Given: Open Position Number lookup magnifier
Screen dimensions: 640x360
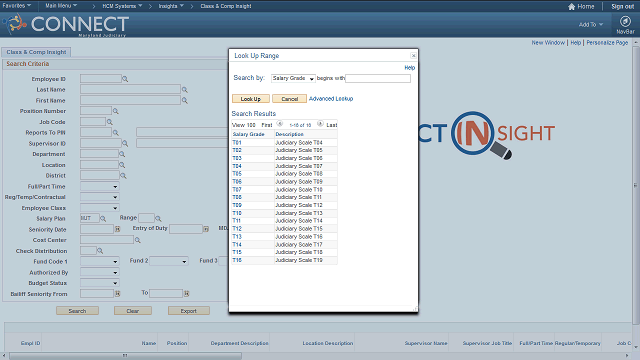Looking at the screenshot, I should pos(116,111).
